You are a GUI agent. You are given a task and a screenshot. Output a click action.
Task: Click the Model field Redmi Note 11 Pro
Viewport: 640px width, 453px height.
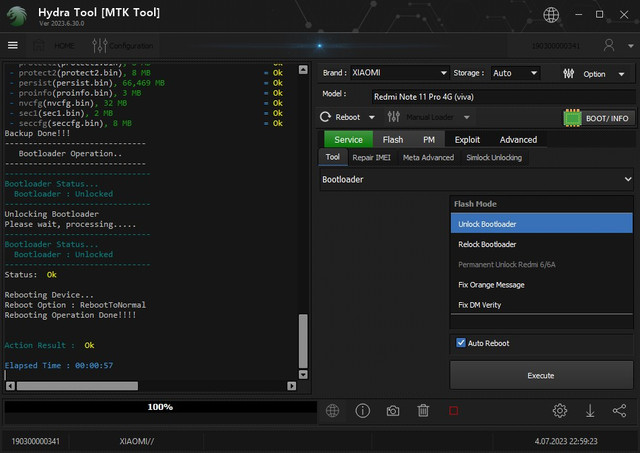coord(503,97)
